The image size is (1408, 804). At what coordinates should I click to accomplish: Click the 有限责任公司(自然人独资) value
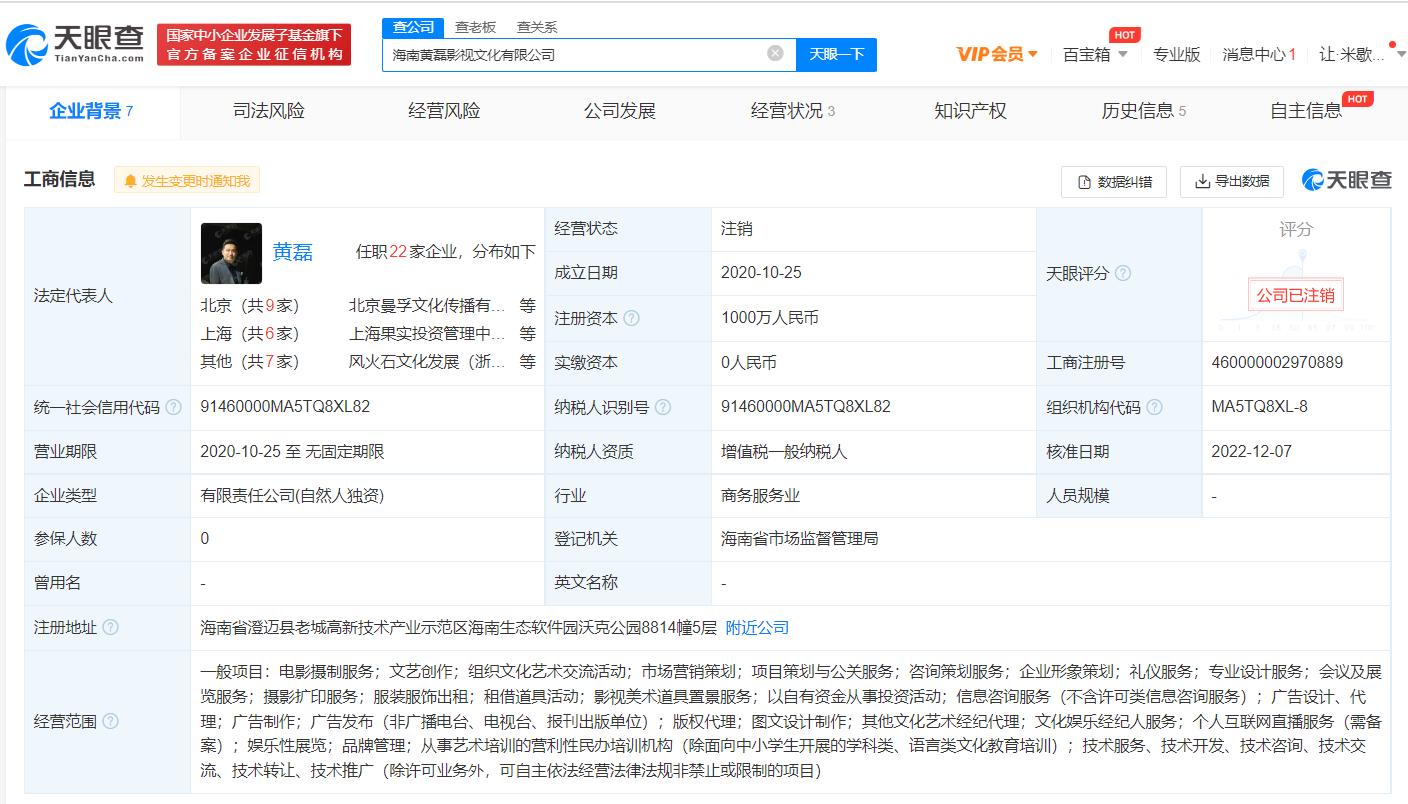(x=292, y=495)
